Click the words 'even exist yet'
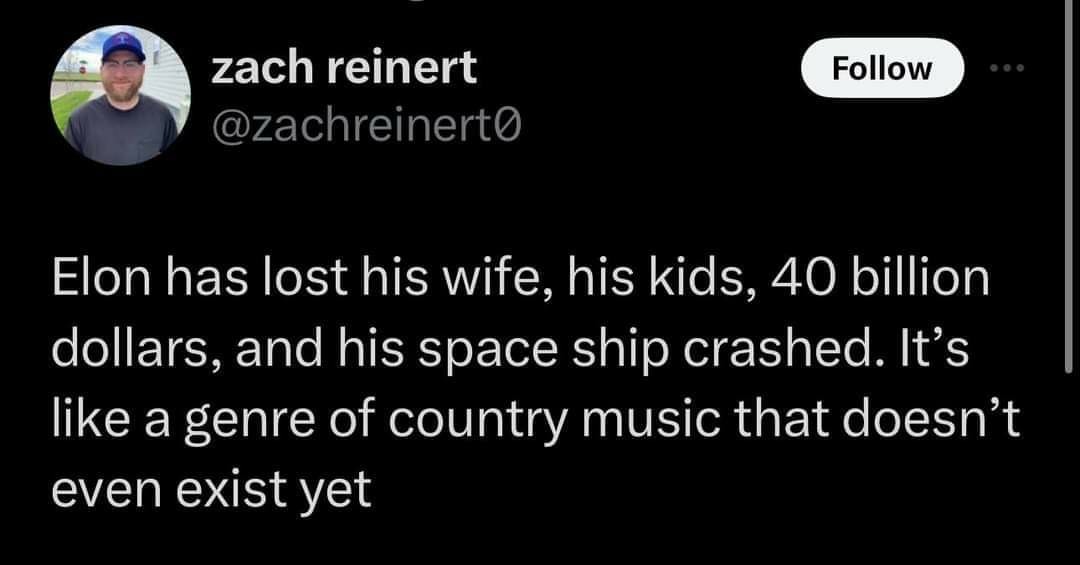The width and height of the screenshot is (1080, 565). point(211,491)
